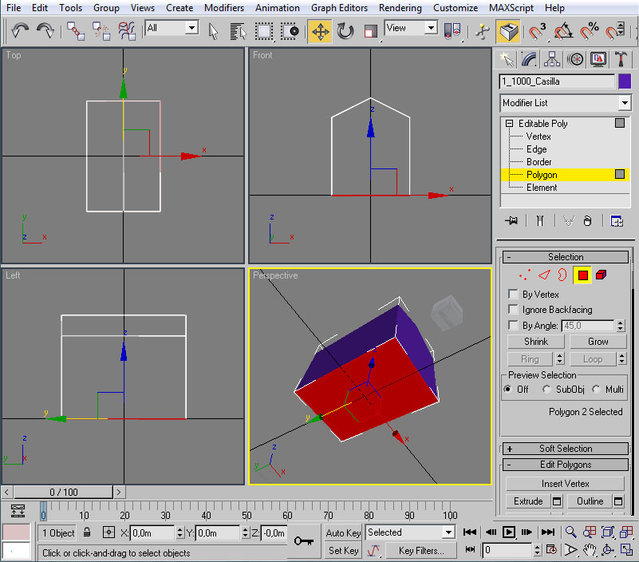Viewport: 639px width, 562px height.
Task: Switch to Vertex sub-object selection icon
Action: click(x=526, y=274)
